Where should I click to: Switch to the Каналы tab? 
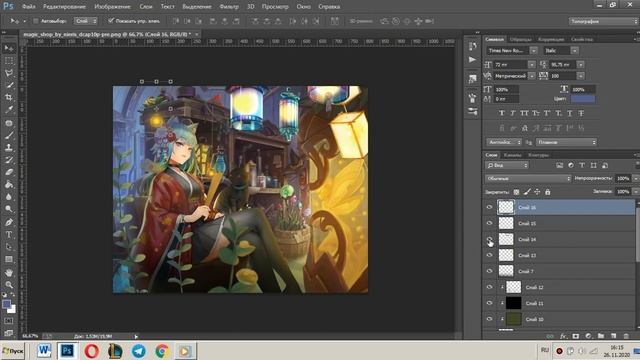512,155
